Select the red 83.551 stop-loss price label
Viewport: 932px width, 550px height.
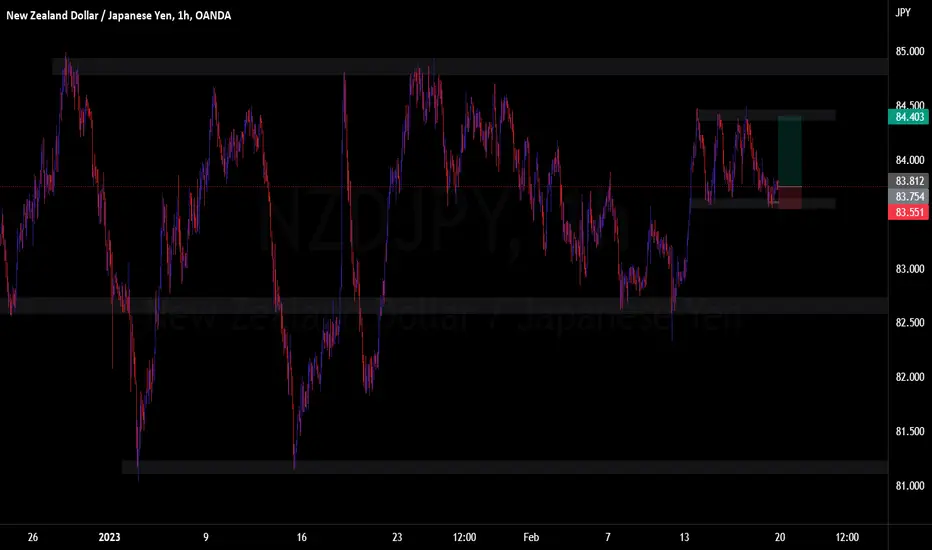click(908, 212)
